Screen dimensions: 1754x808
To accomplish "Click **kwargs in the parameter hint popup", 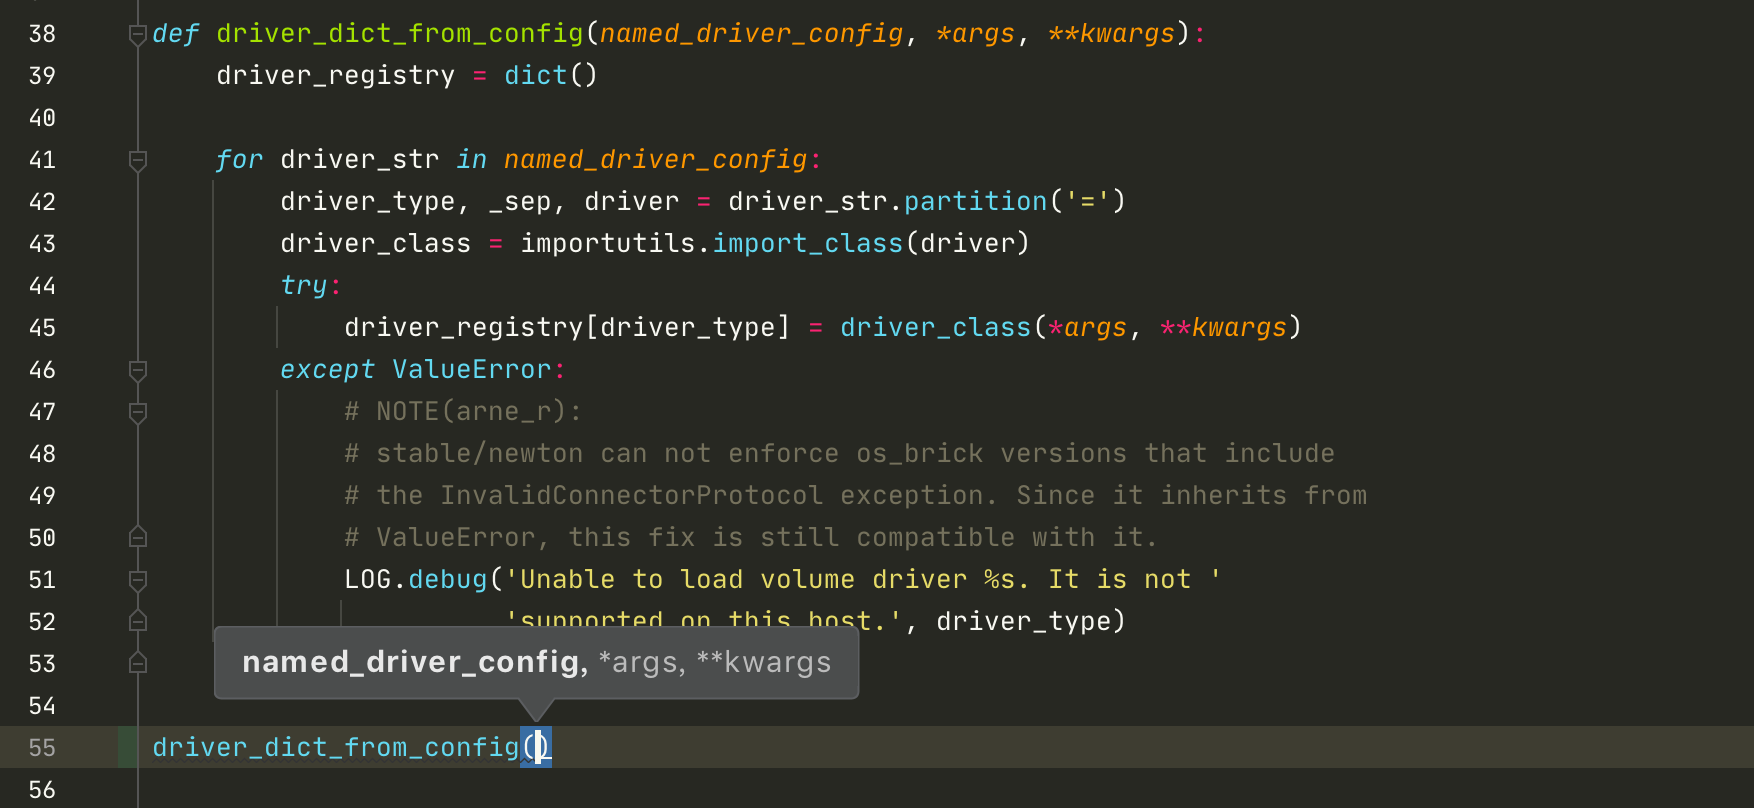I will pos(764,662).
